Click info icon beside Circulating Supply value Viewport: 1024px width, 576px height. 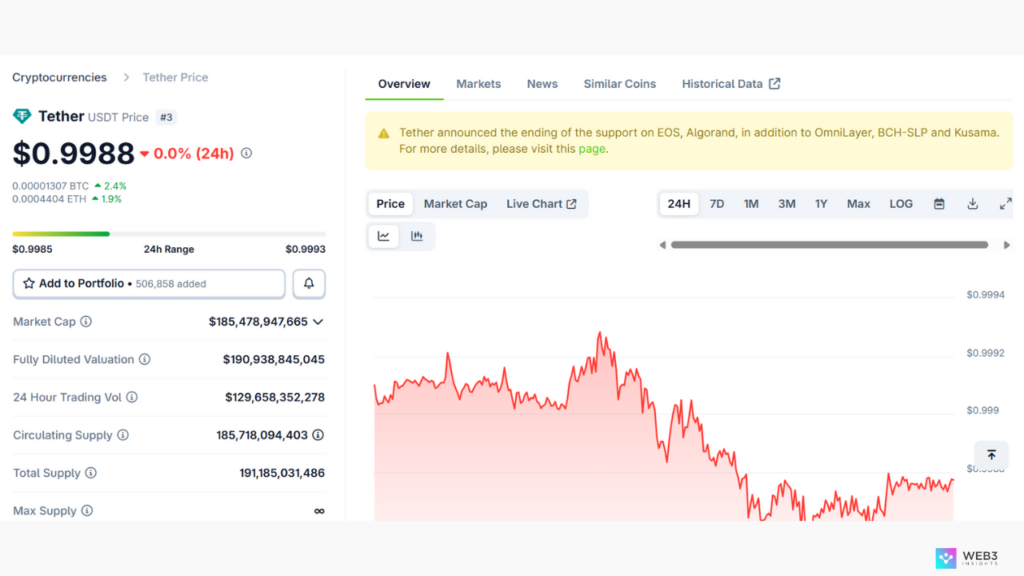click(318, 435)
